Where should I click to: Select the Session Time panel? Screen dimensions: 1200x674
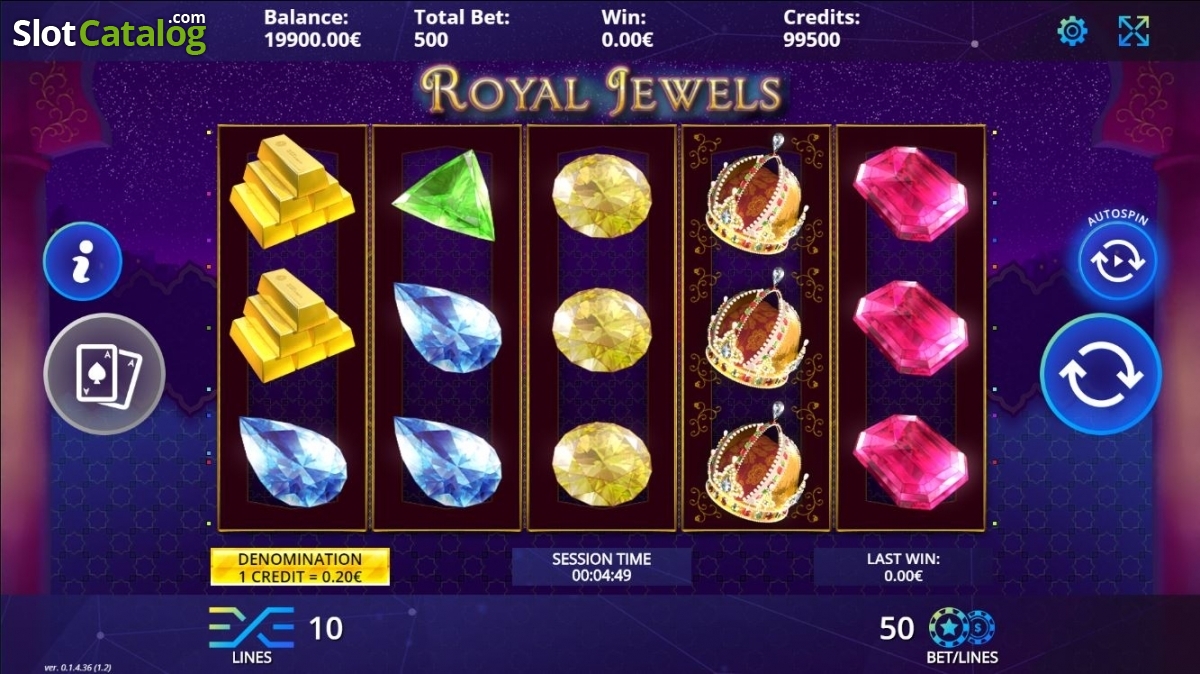click(601, 567)
